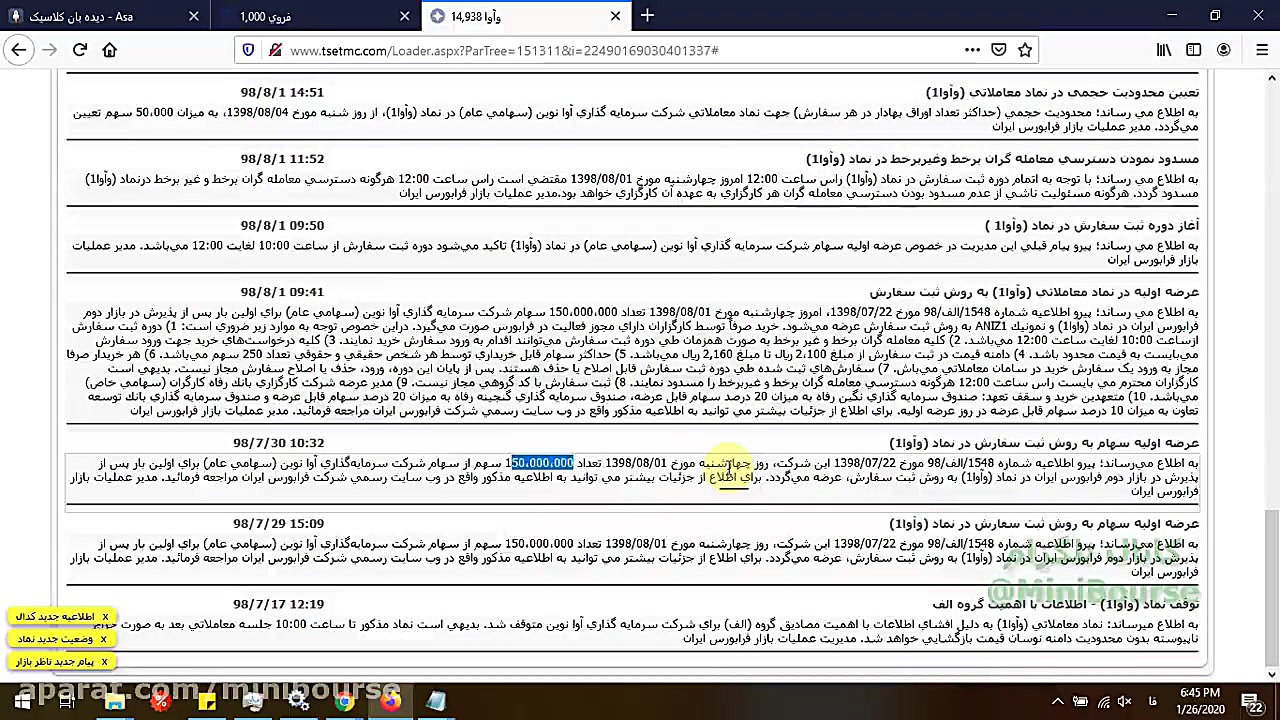Go back to the previous page
The height and width of the screenshot is (720, 1280).
pos(18,50)
